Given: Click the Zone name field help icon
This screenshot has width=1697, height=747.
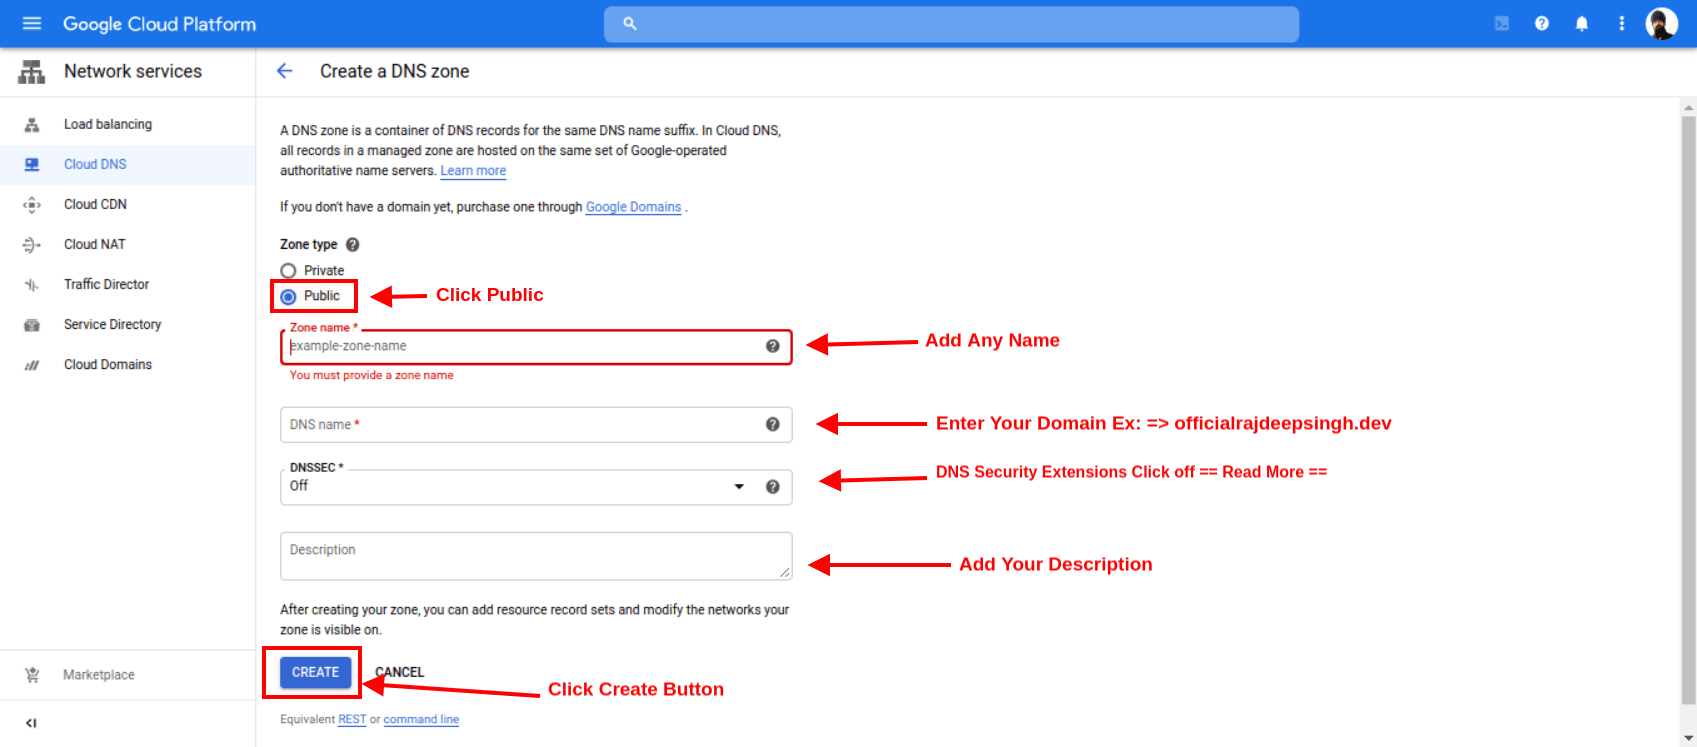Looking at the screenshot, I should click(x=772, y=346).
